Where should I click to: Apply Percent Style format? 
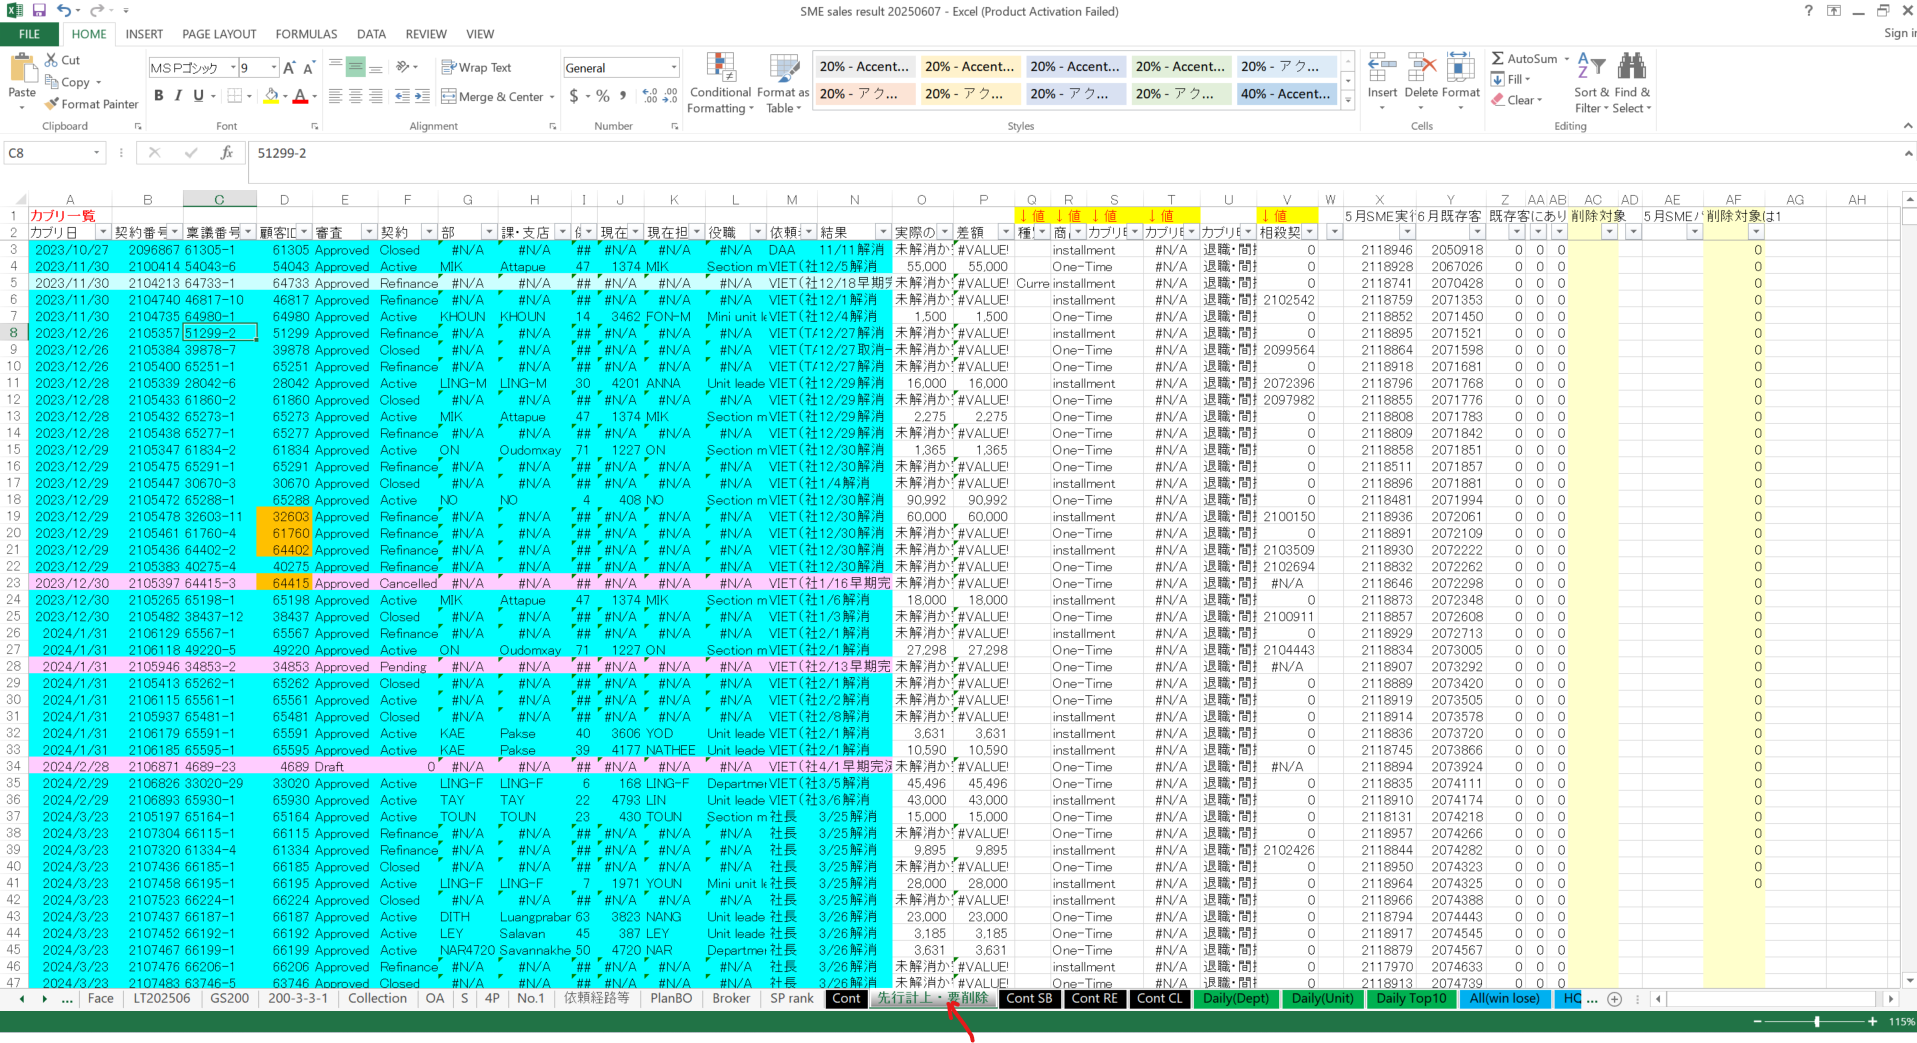coord(603,96)
